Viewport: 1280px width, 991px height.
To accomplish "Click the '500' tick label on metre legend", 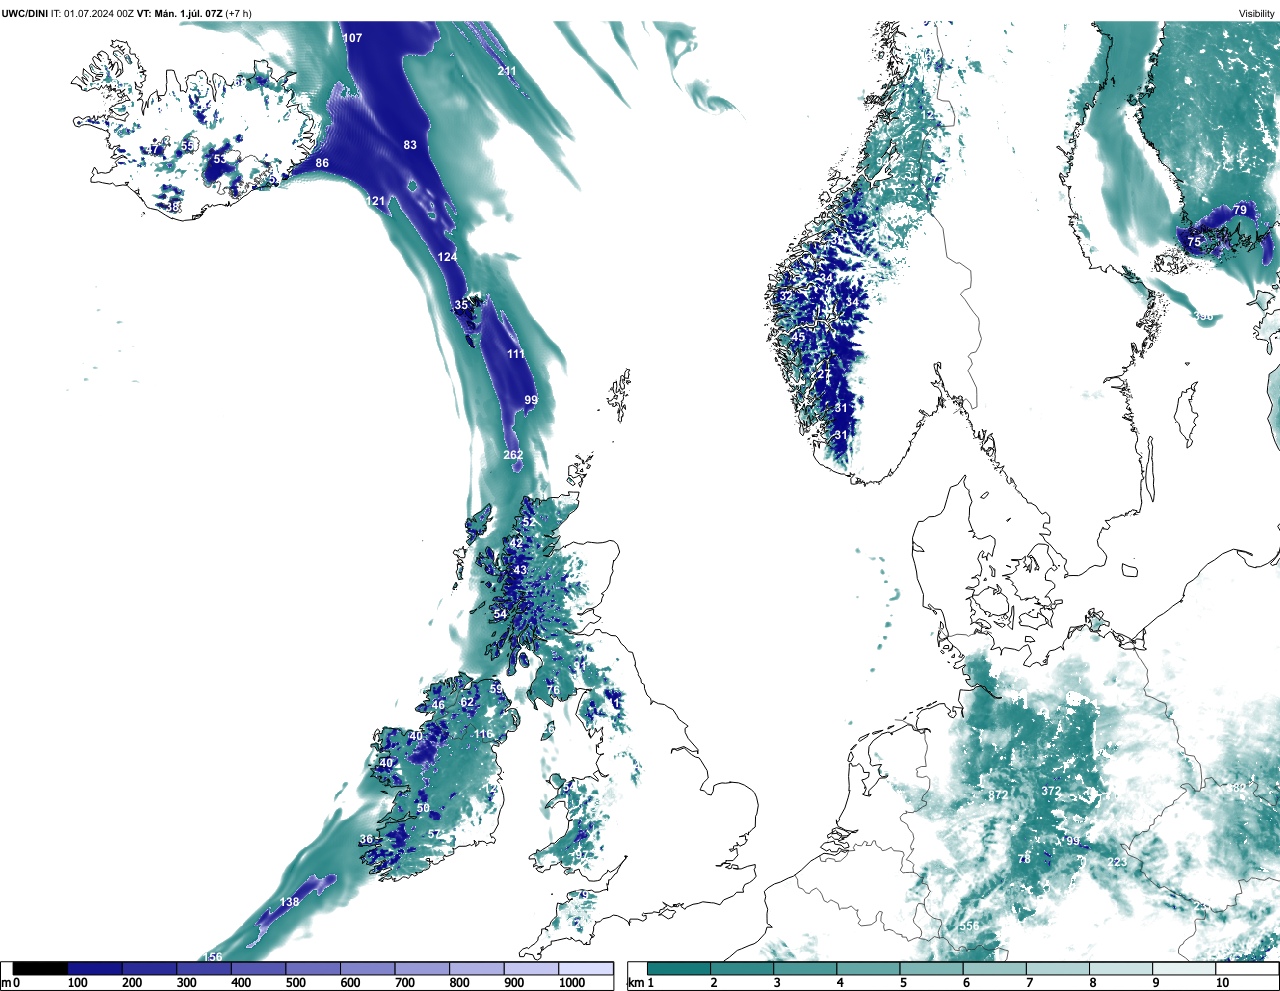I will point(295,983).
